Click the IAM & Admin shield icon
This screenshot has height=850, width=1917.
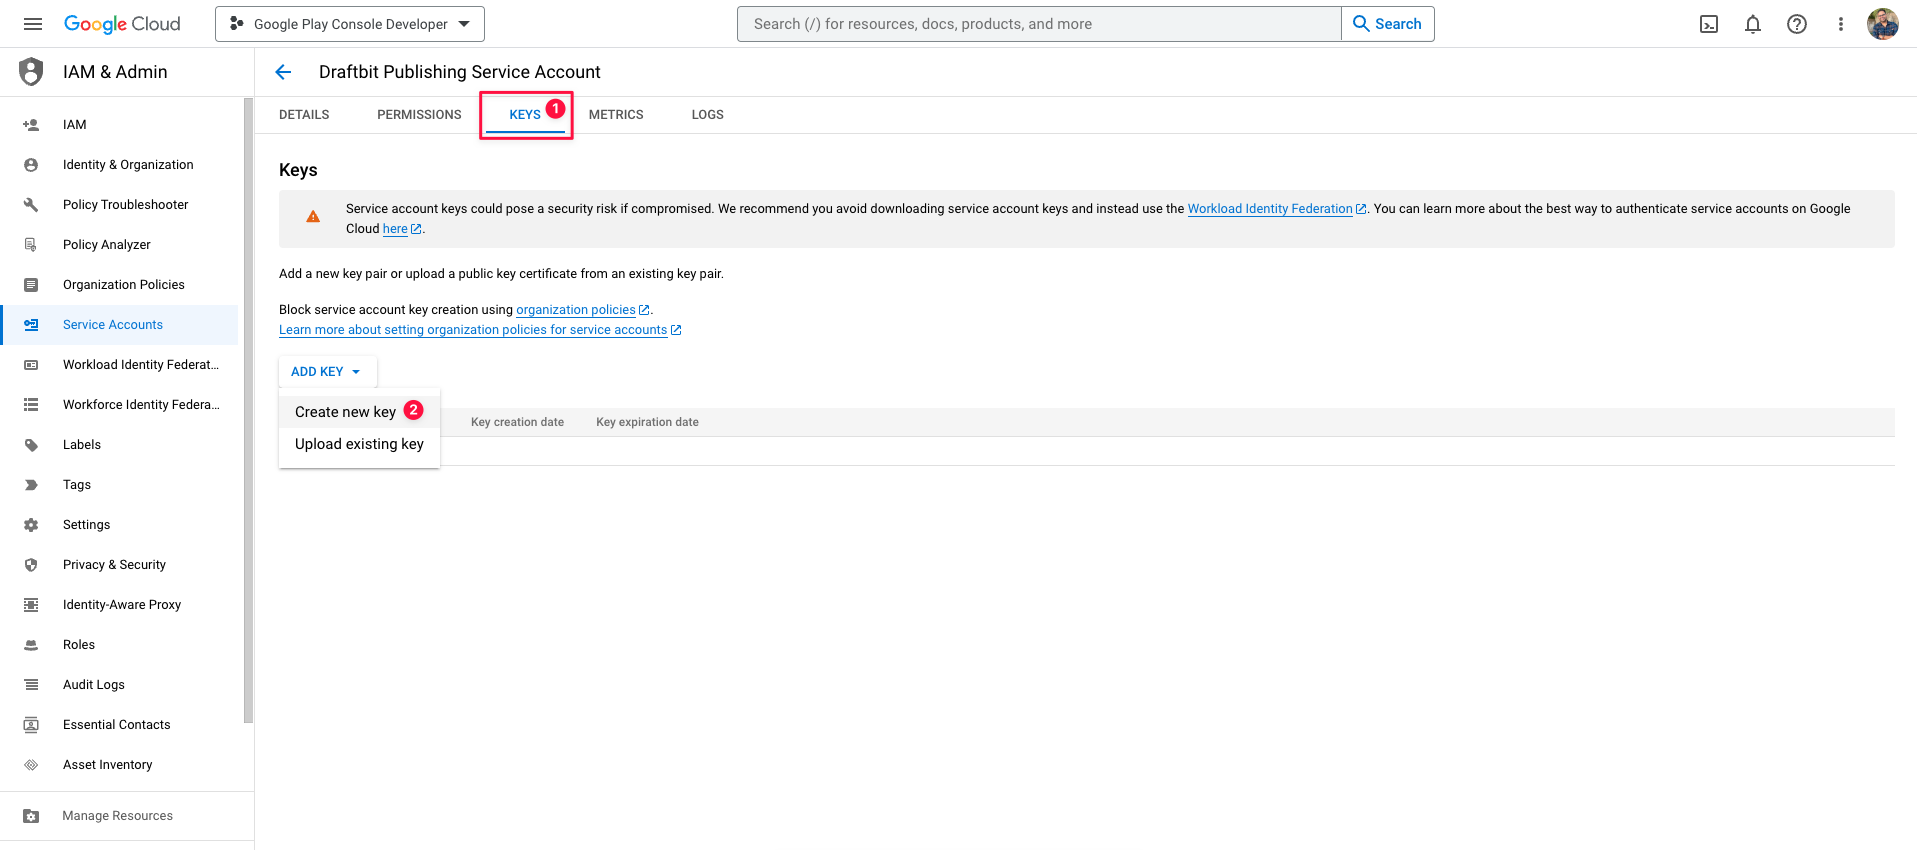coord(32,72)
